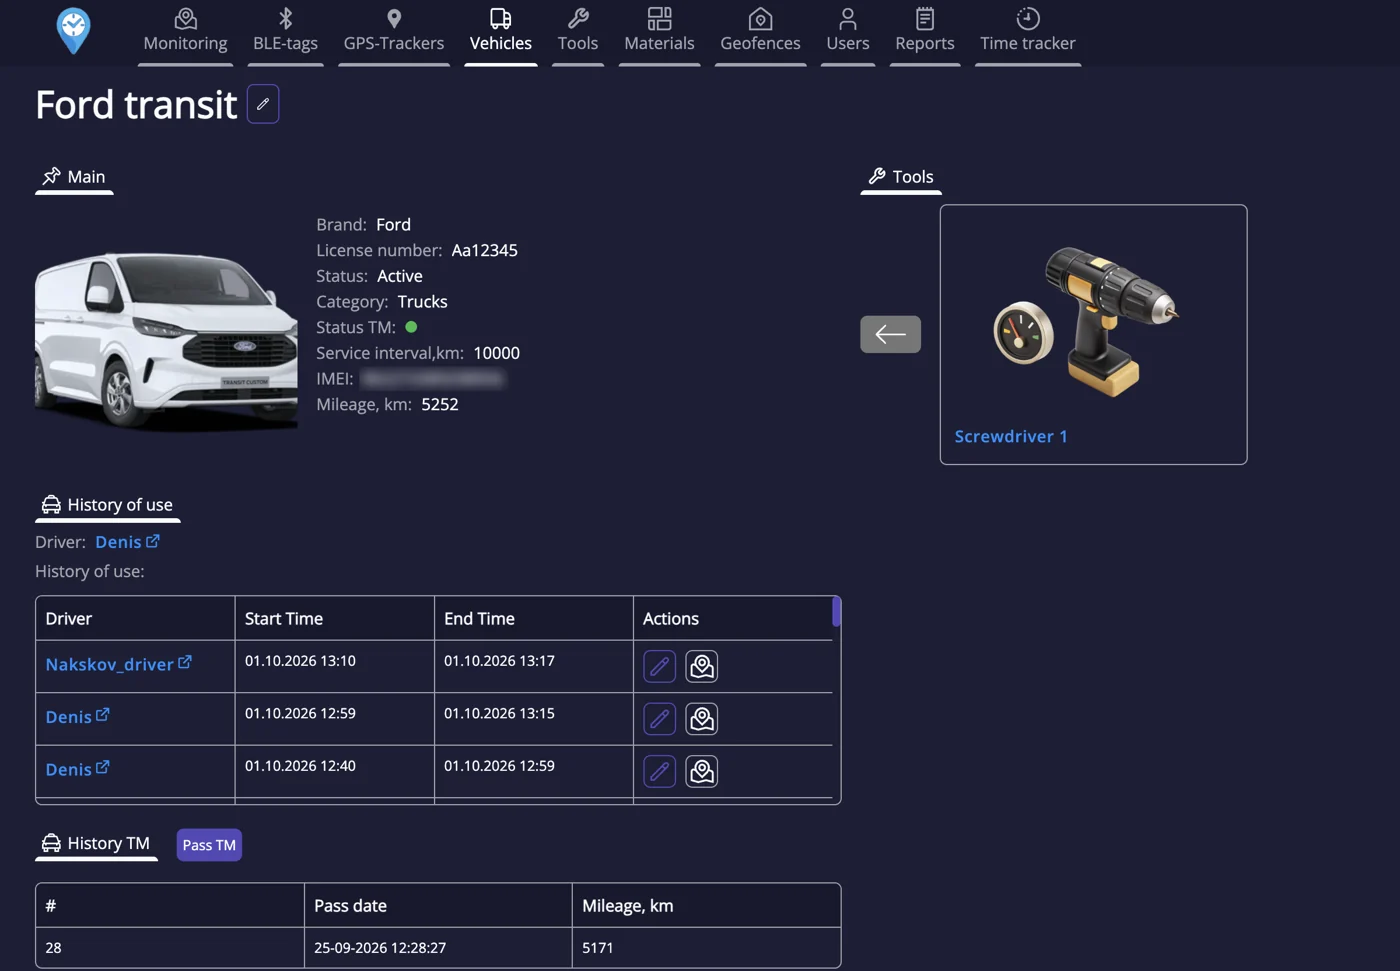Viewport: 1400px width, 971px height.
Task: Open Geofences page
Action: 760,31
